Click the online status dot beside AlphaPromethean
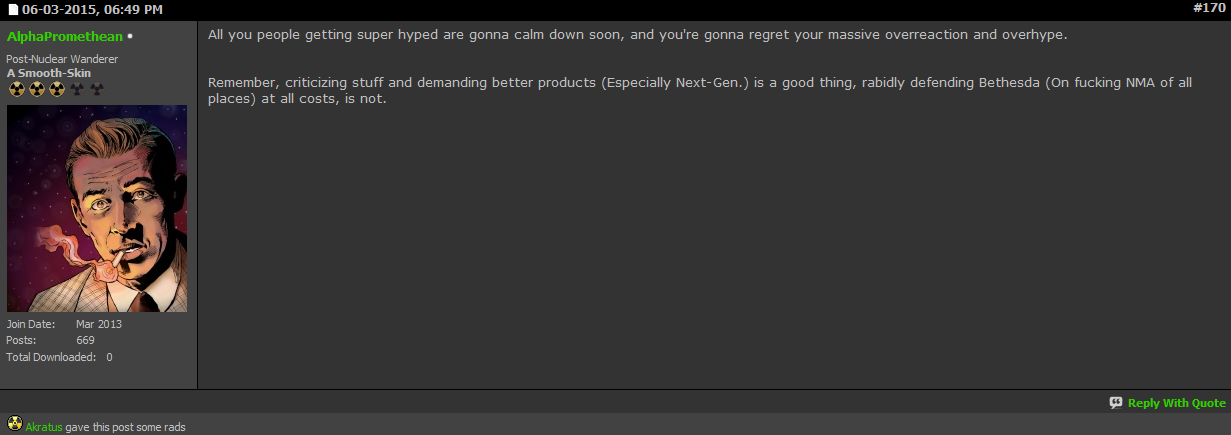This screenshot has width=1231, height=435. (130, 37)
